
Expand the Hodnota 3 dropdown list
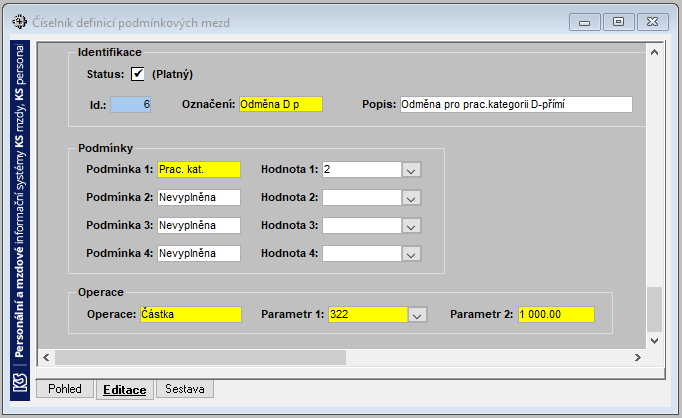point(411,226)
